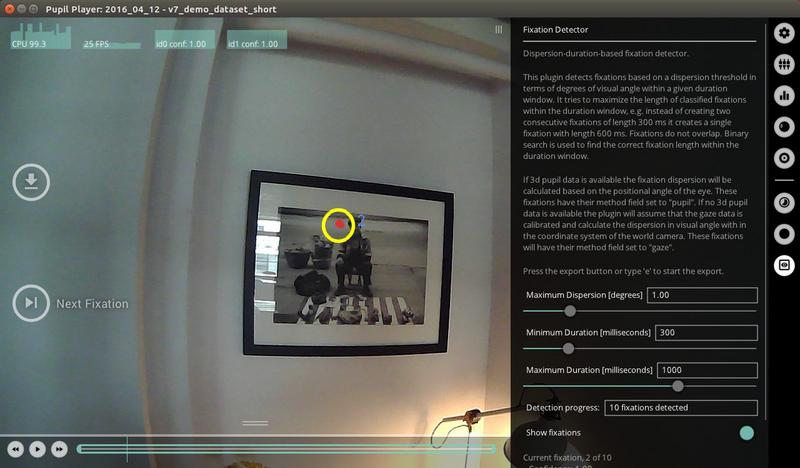Click the "Current fixation, 2 of 10" text

(567, 457)
